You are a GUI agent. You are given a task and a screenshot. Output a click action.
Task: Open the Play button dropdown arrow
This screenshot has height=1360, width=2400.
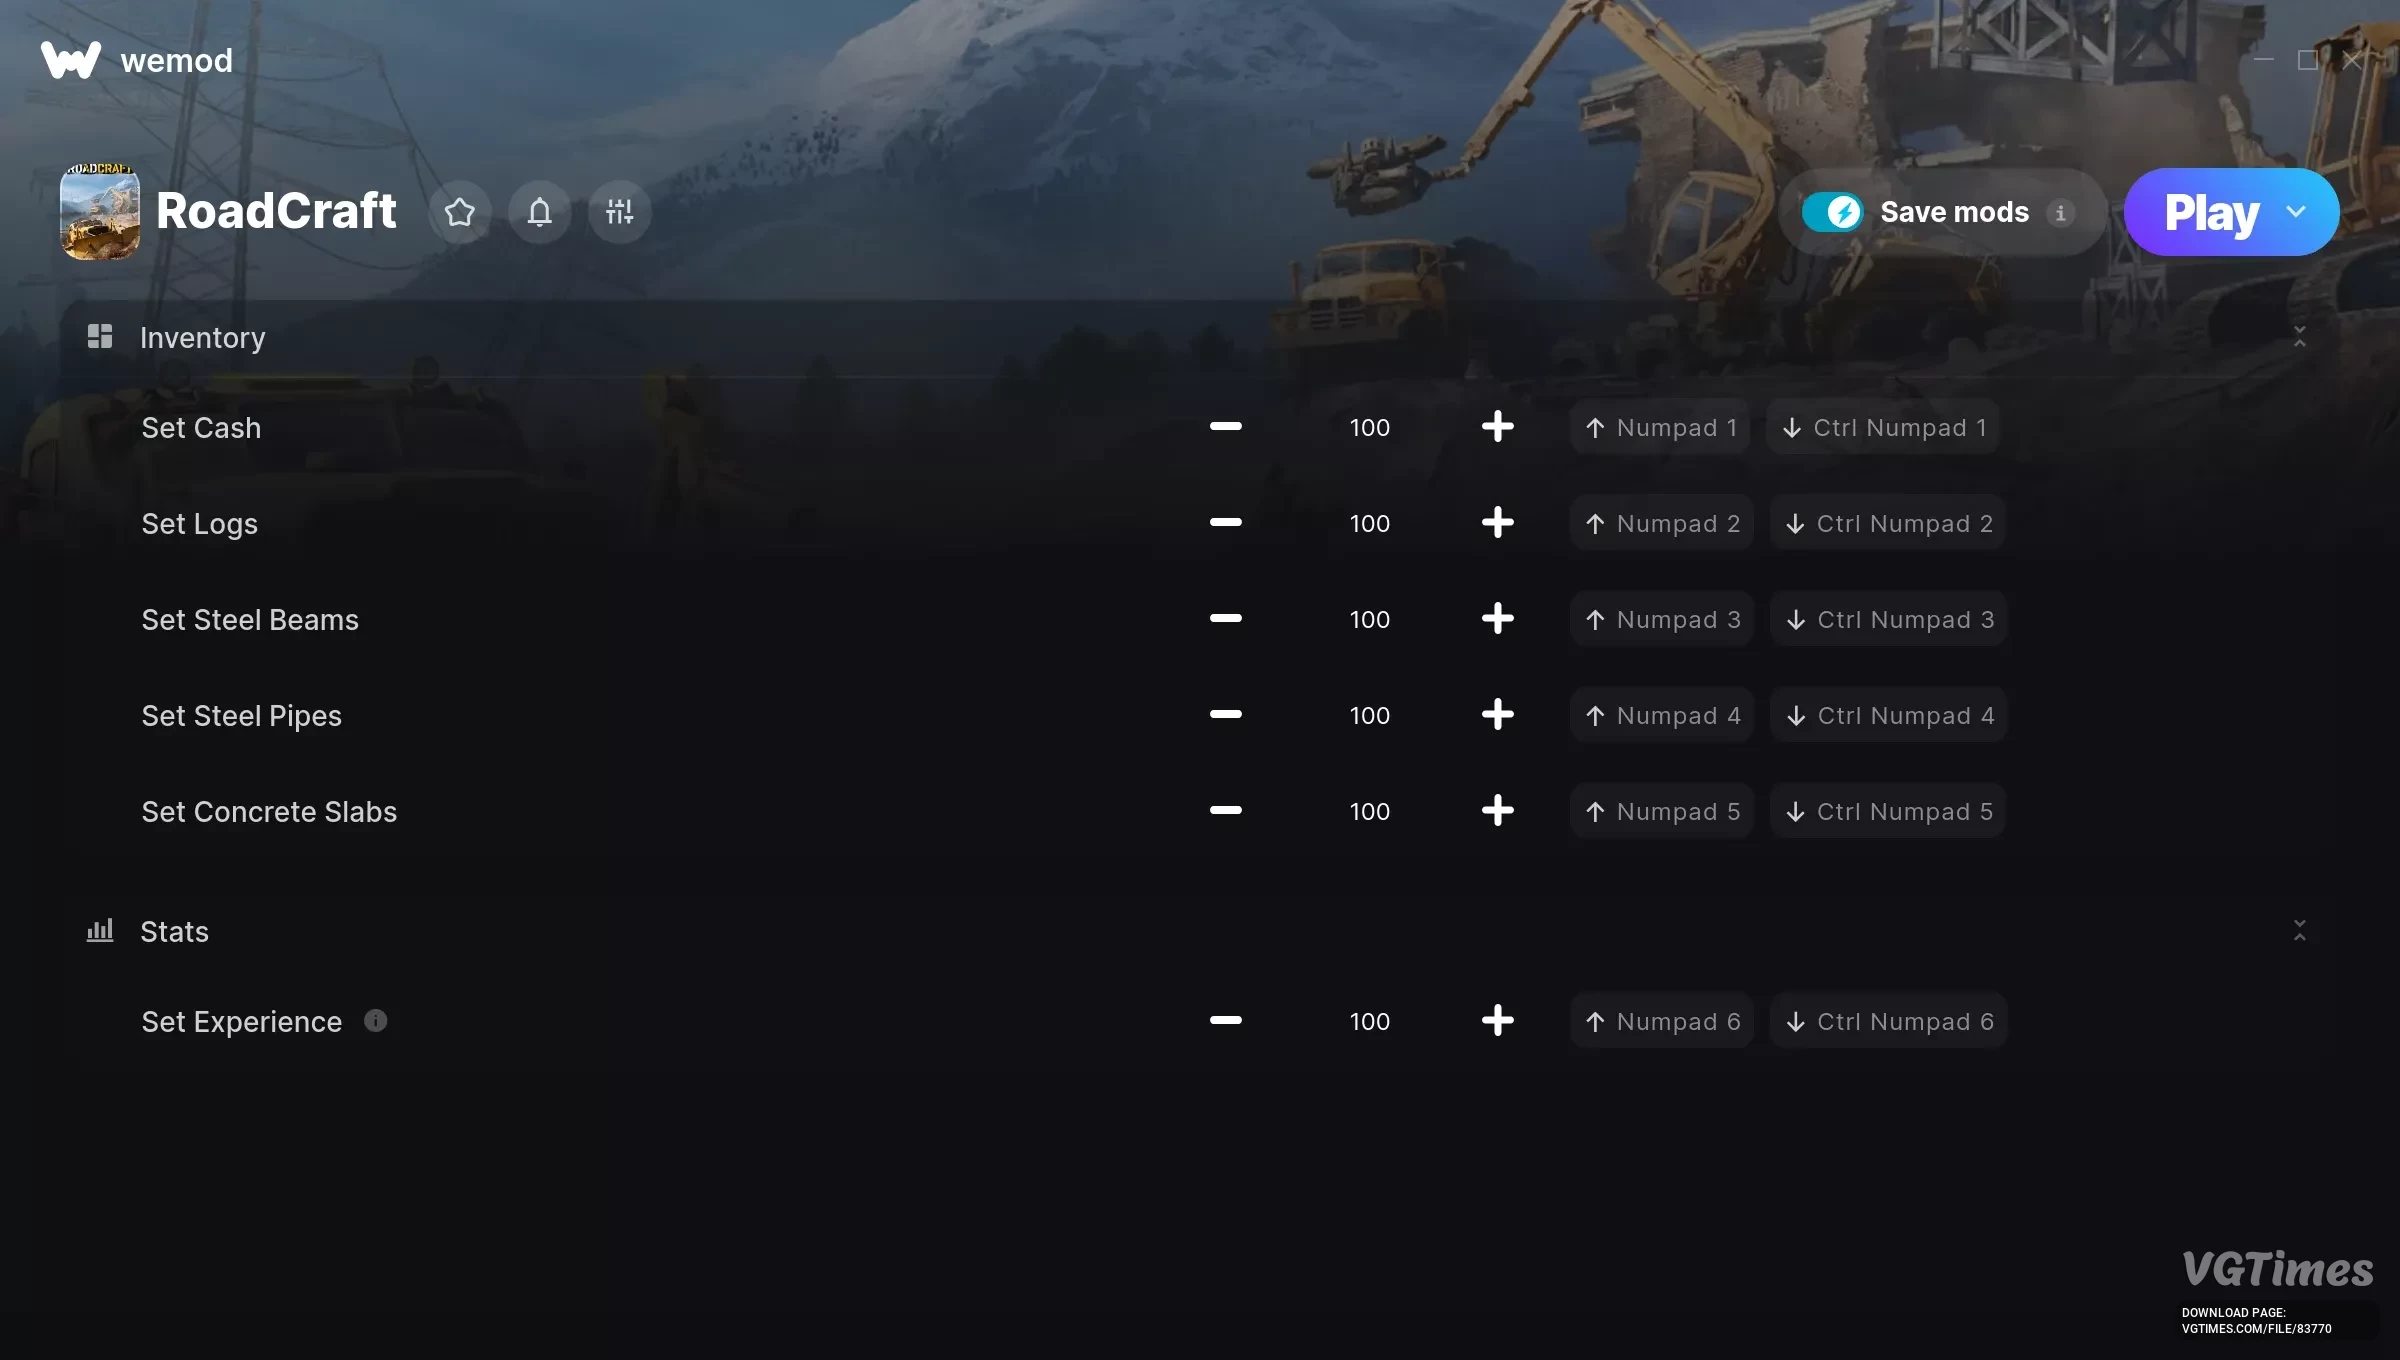2296,212
